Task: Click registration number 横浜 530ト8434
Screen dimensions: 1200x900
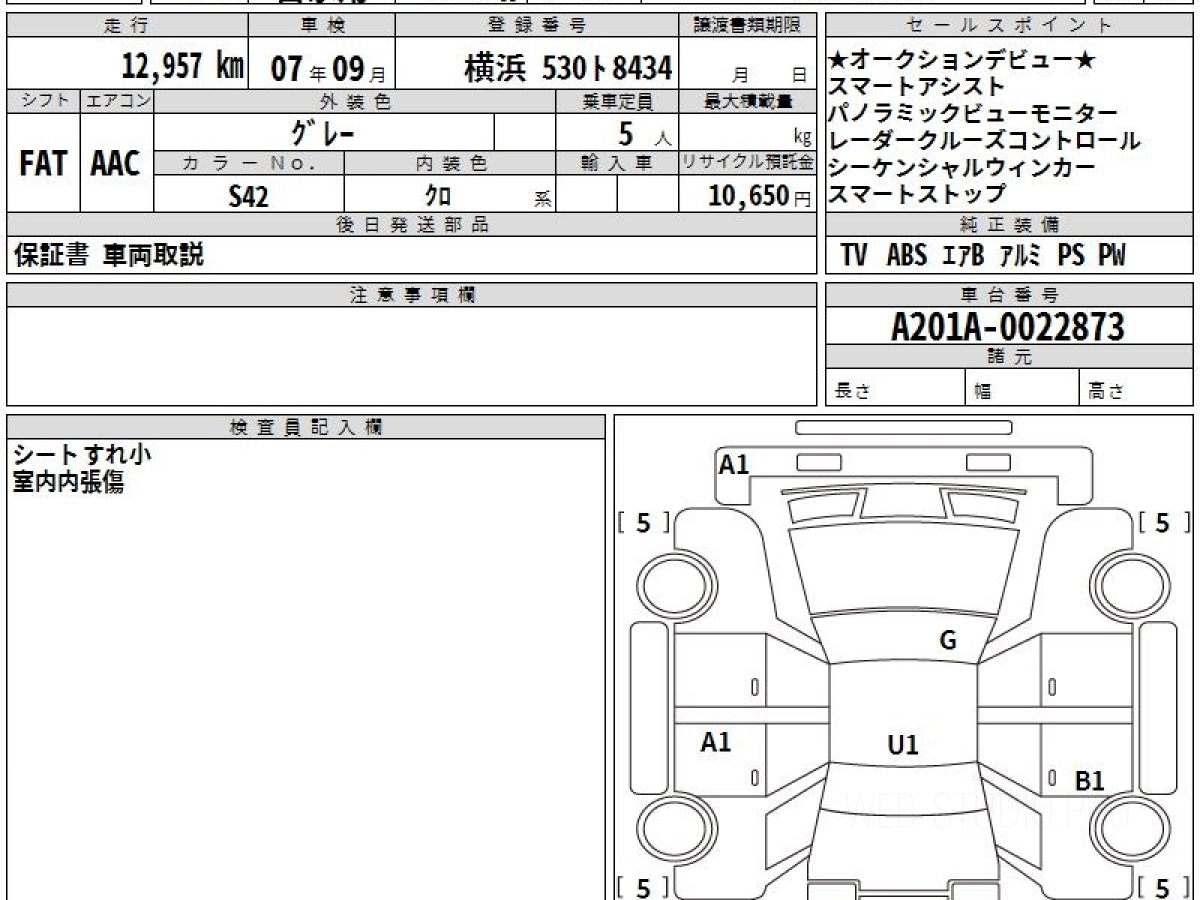Action: (568, 68)
